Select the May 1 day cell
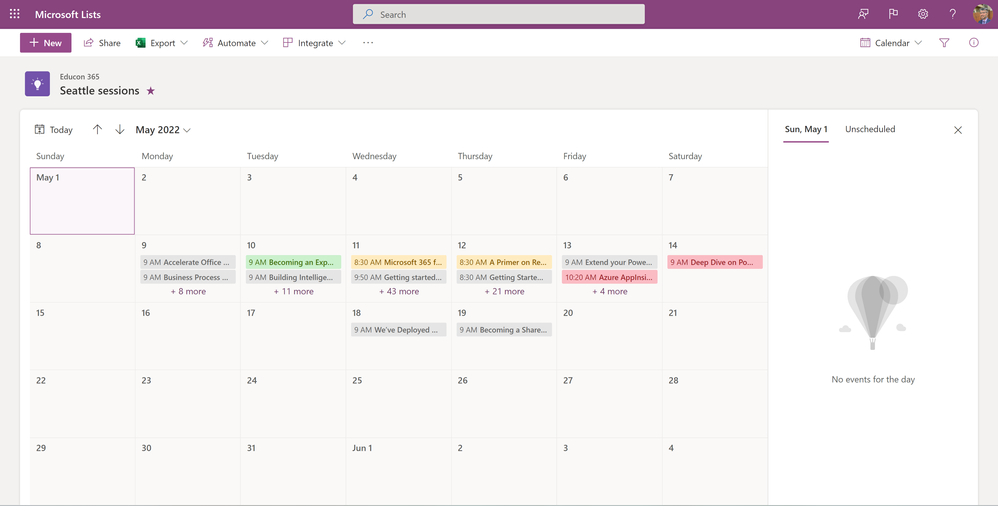 click(82, 201)
